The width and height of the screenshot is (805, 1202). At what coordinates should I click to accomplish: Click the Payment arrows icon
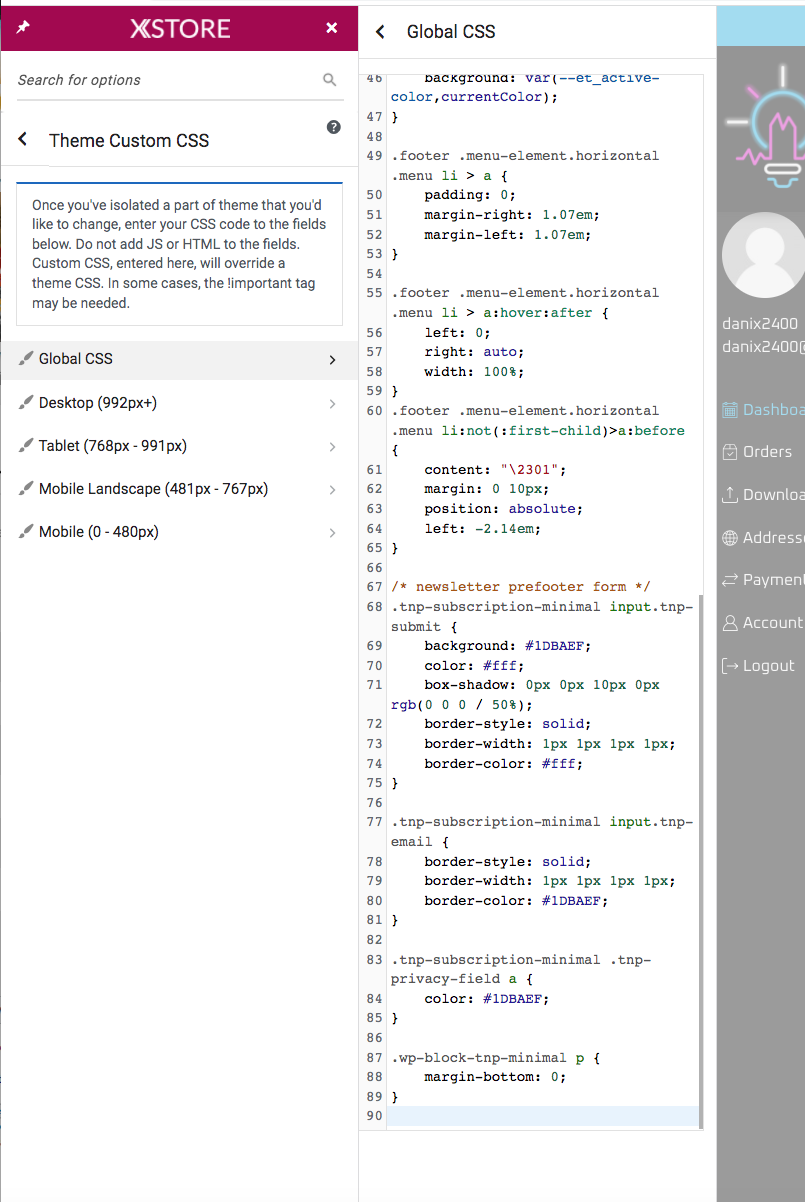[730, 580]
